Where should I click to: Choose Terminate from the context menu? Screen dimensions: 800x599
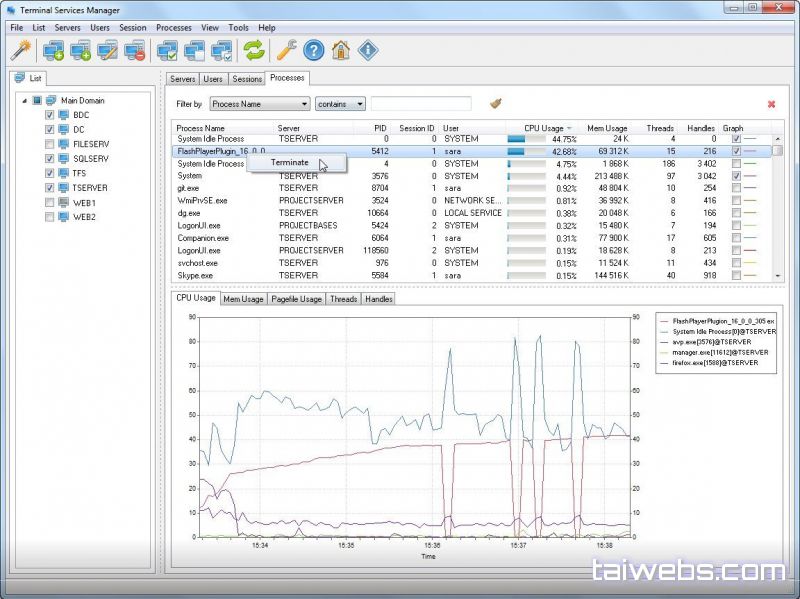pyautogui.click(x=289, y=162)
